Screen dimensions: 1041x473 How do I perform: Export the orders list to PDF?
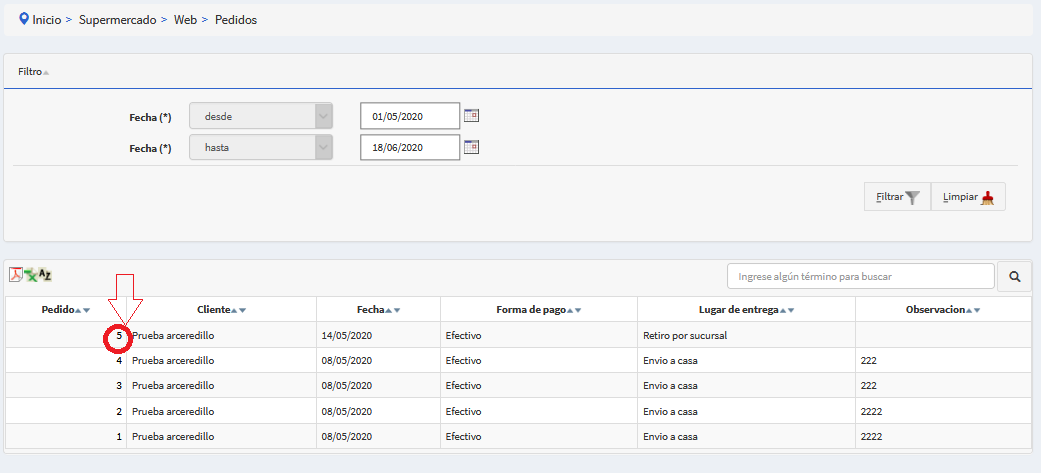(x=15, y=275)
